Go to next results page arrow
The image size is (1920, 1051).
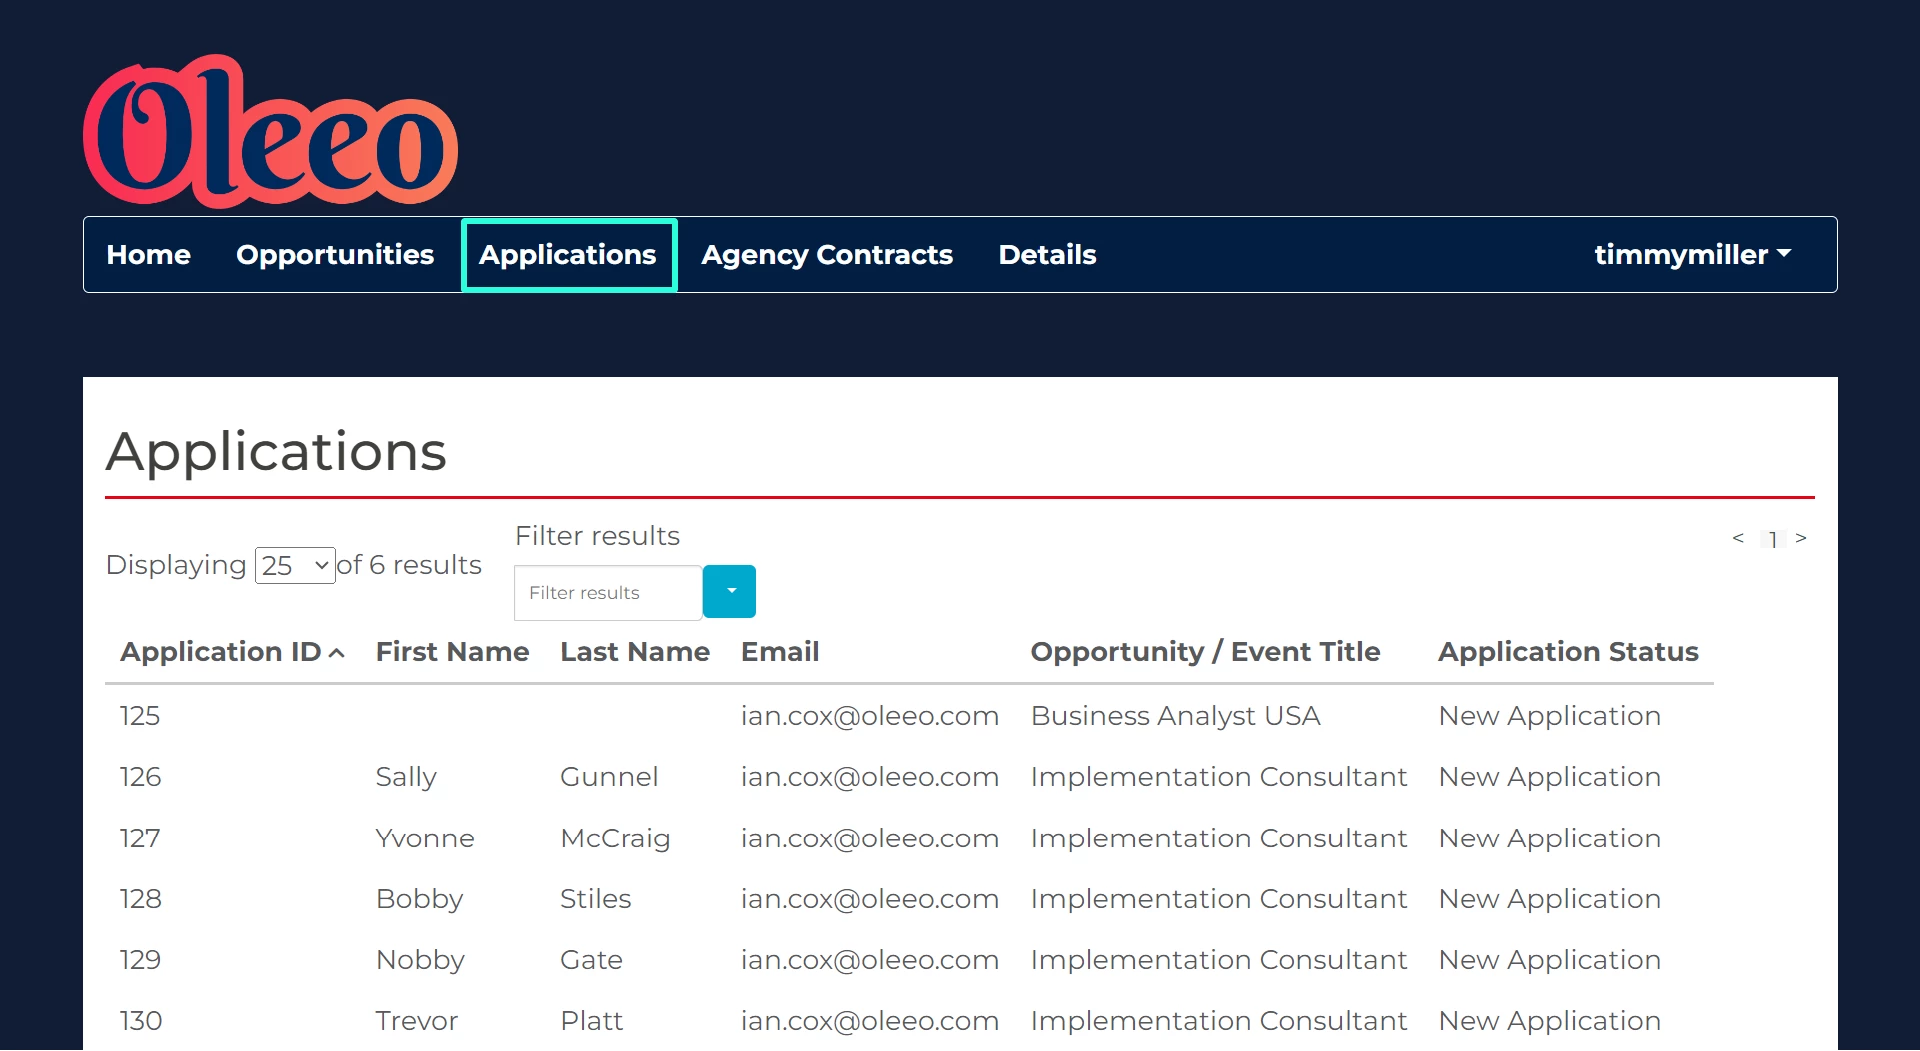click(1801, 538)
